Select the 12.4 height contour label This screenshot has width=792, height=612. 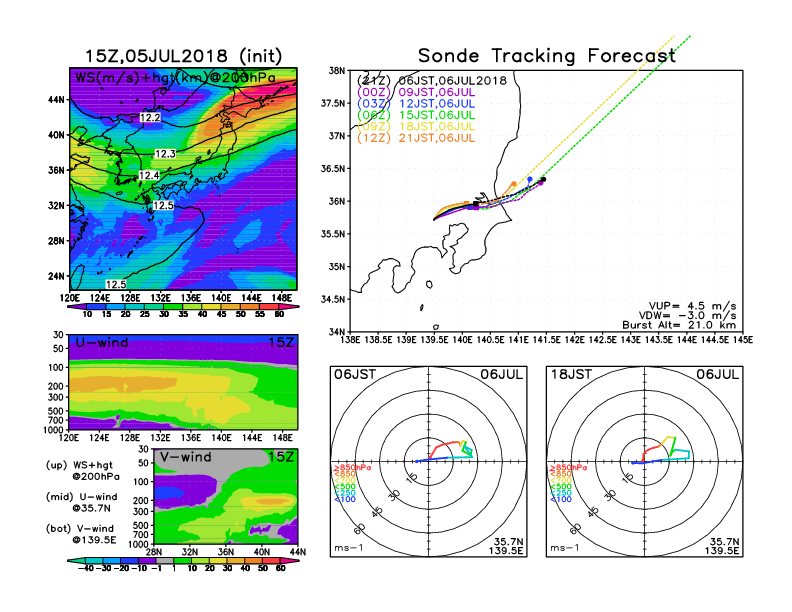148,176
